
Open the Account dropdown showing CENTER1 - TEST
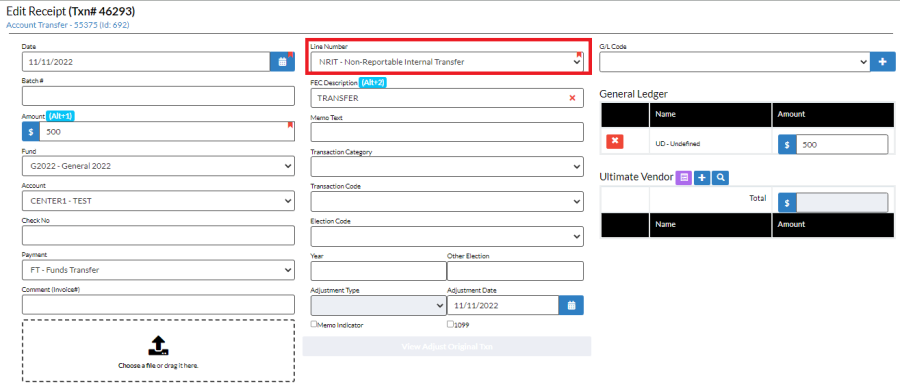[158, 201]
